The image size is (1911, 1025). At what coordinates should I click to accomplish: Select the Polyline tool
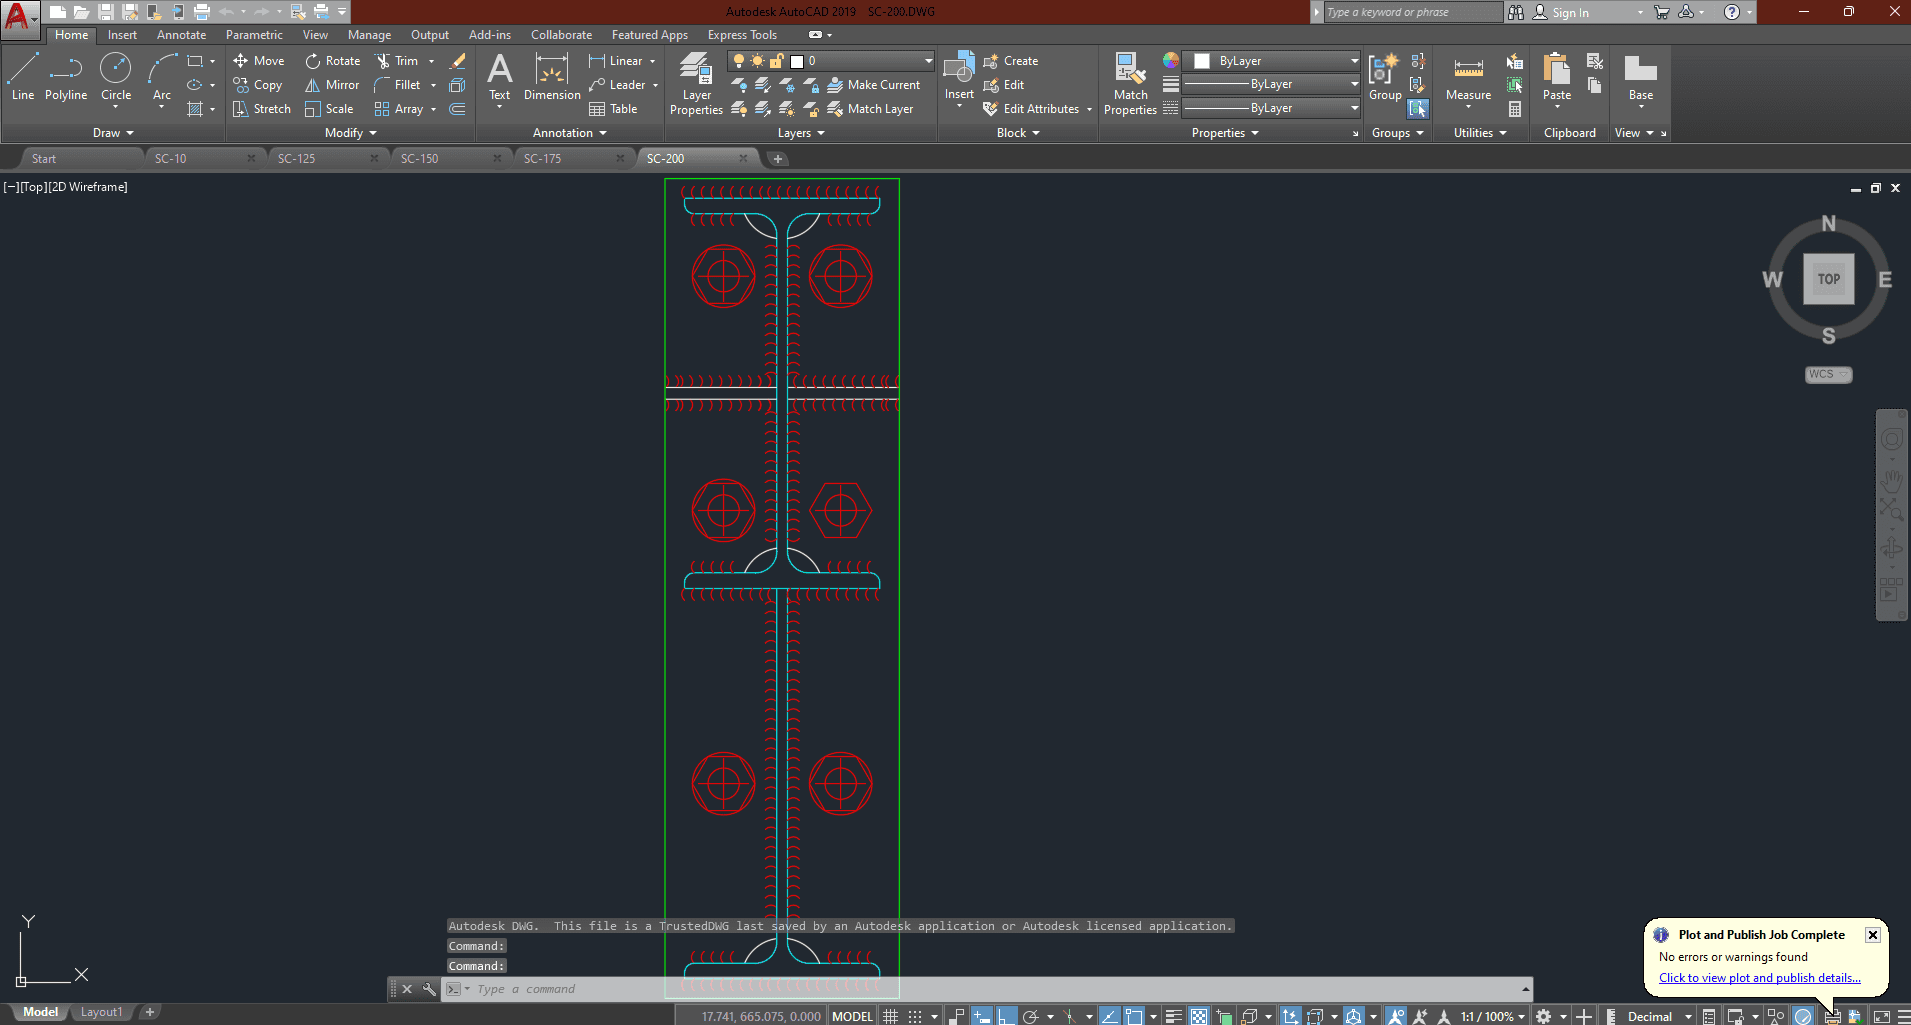point(66,77)
